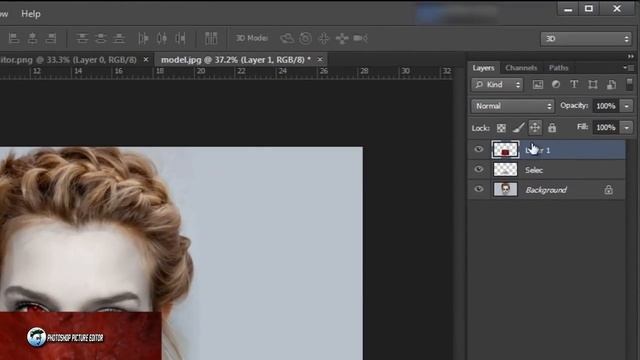
Task: Hide the Background layer eye icon
Action: 479,189
